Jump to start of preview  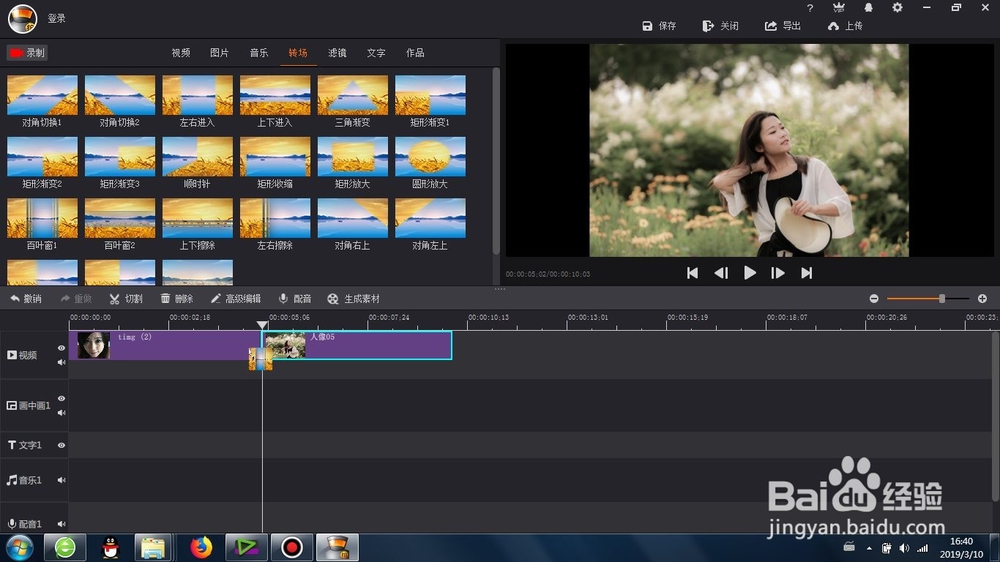click(692, 273)
